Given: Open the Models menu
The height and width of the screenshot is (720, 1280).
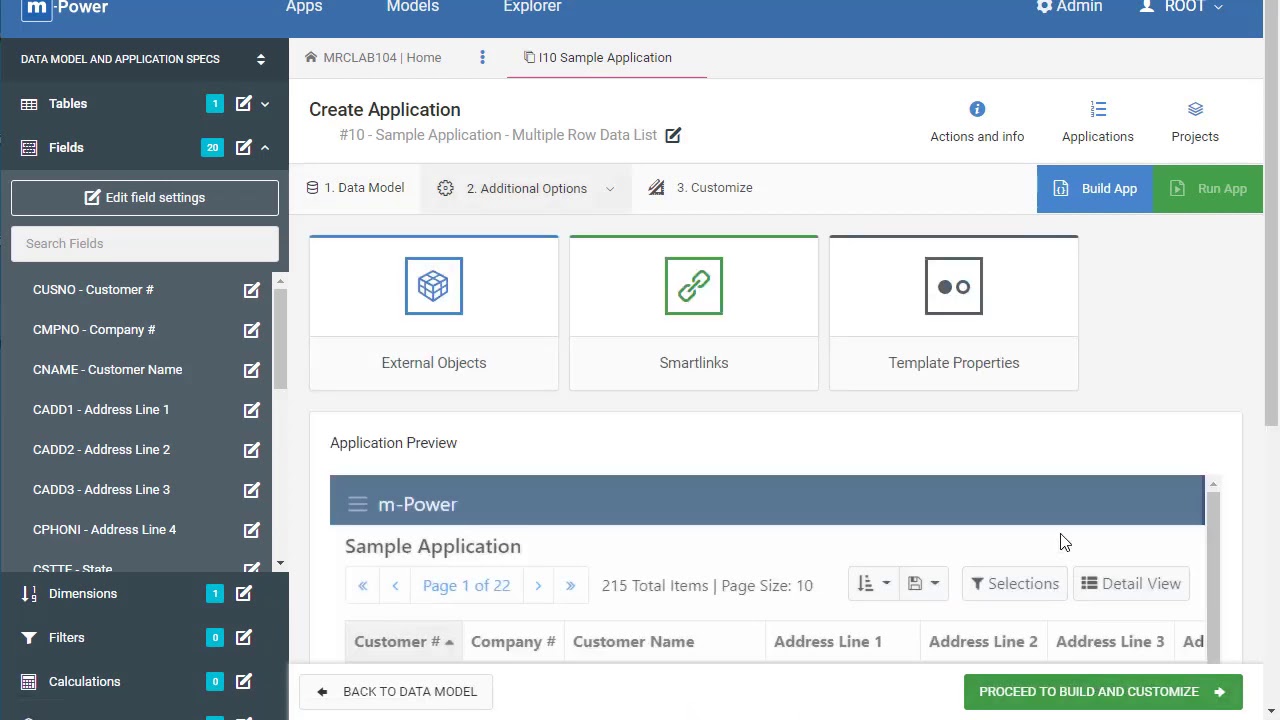Looking at the screenshot, I should coord(413,7).
